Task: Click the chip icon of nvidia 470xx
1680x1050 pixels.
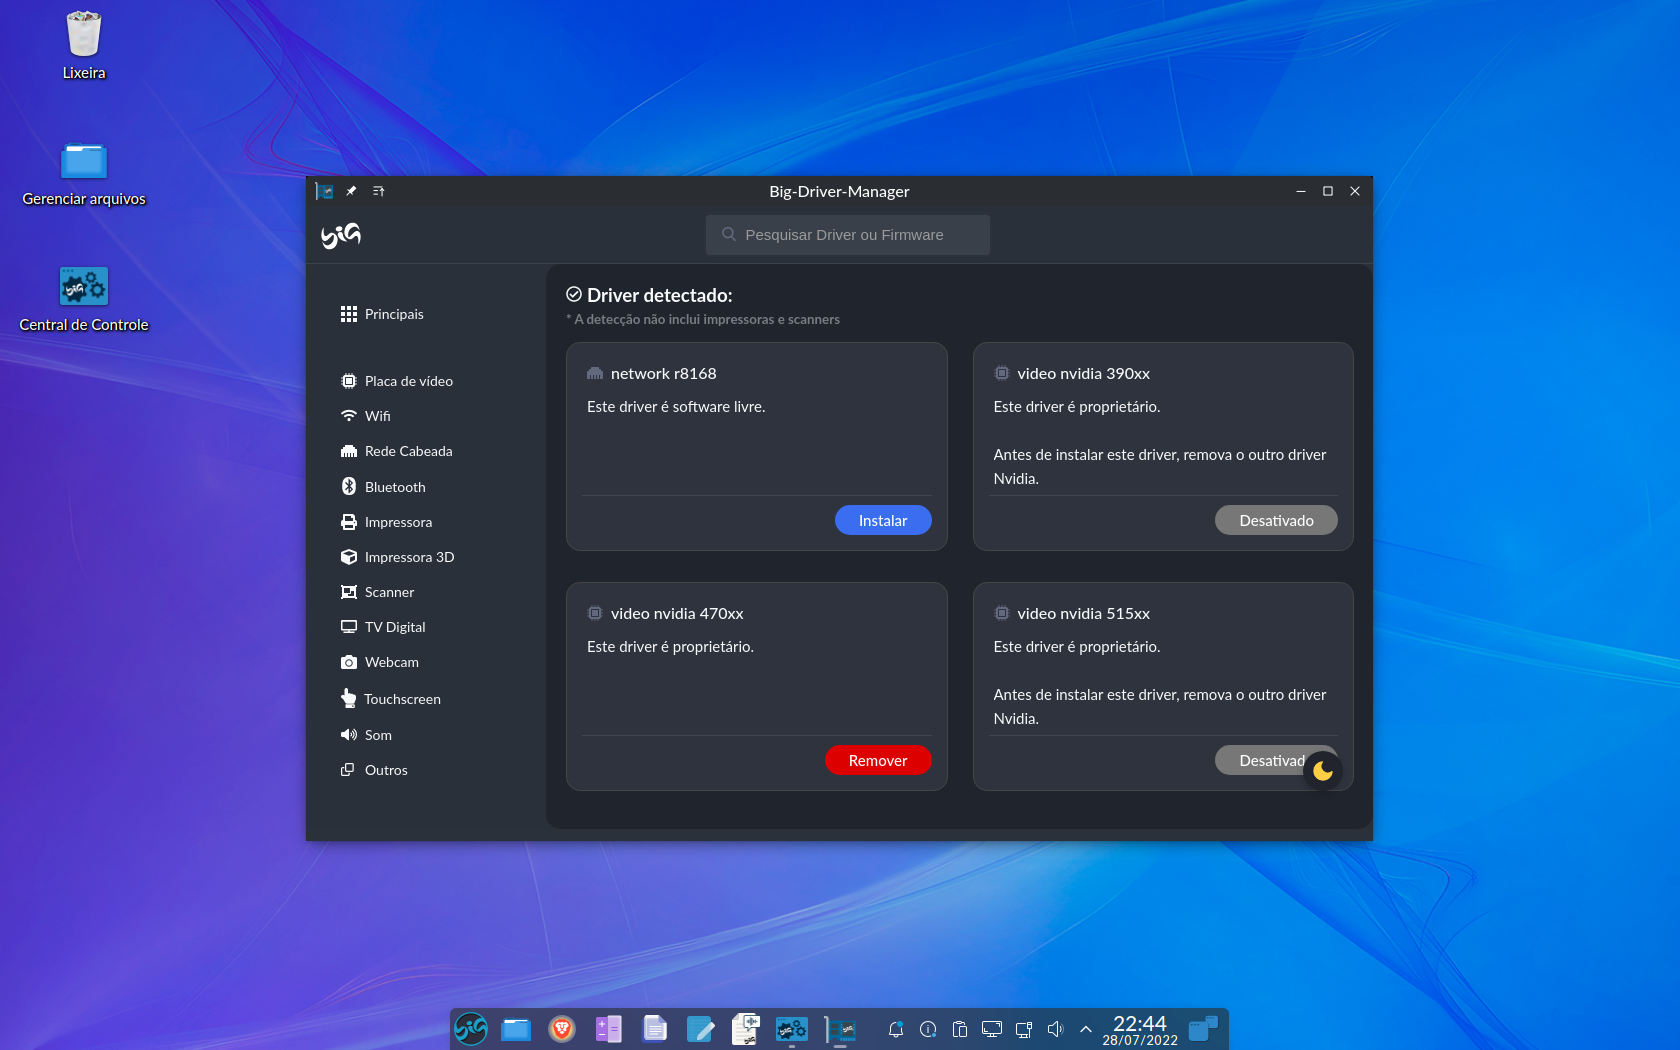Action: tap(595, 614)
